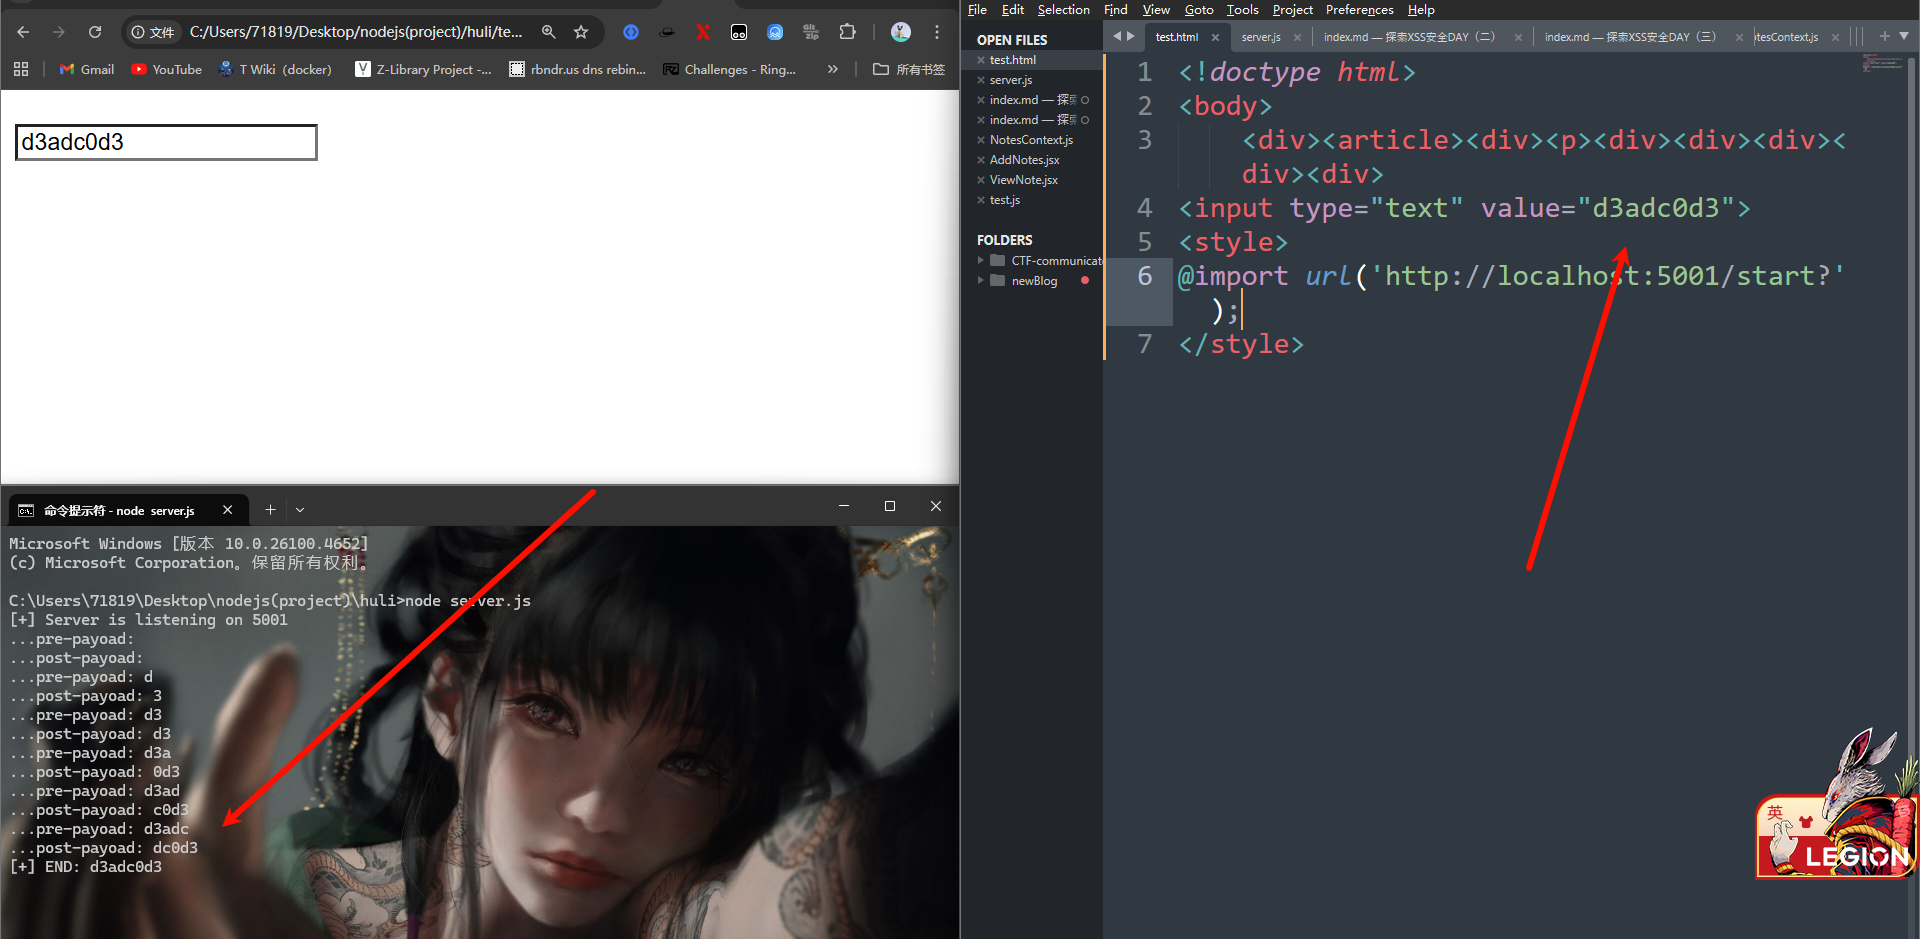1920x939 pixels.
Task: Open the tab list dropdown triangle
Action: pyautogui.click(x=1904, y=36)
